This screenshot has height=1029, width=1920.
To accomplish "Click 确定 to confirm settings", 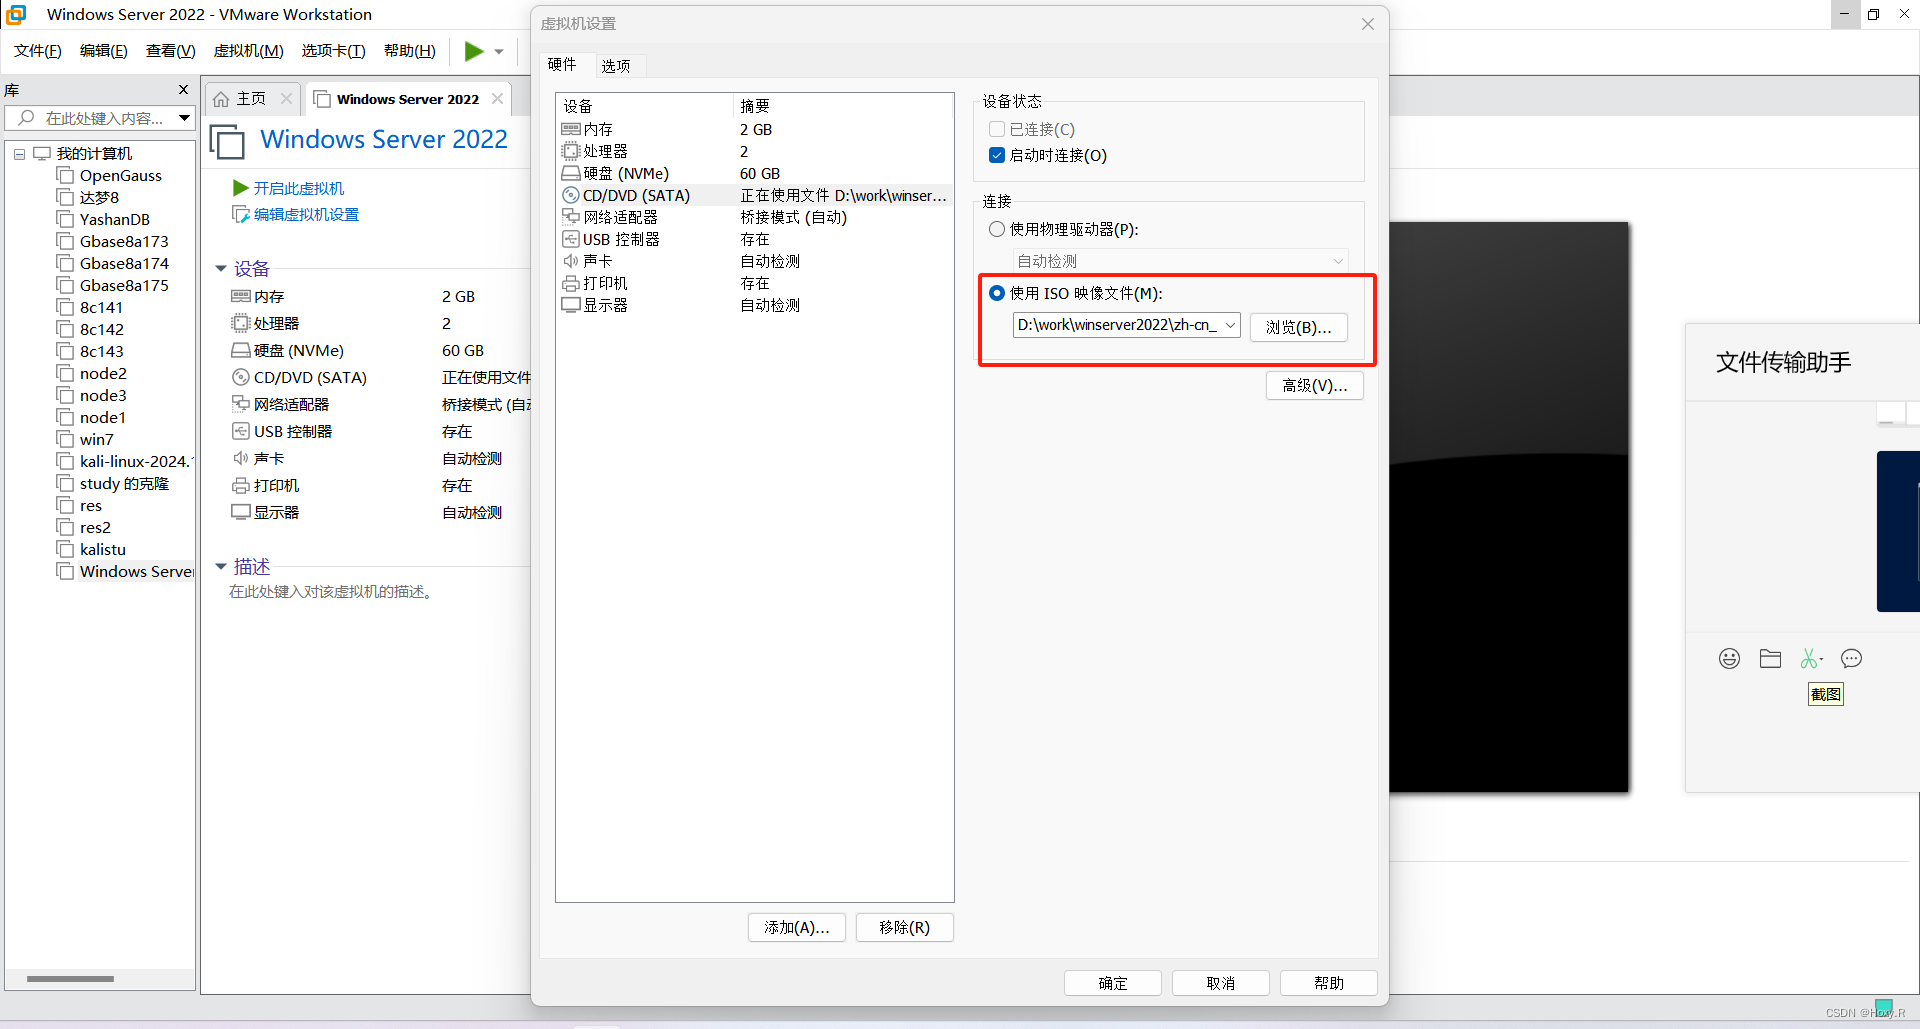I will point(1112,983).
